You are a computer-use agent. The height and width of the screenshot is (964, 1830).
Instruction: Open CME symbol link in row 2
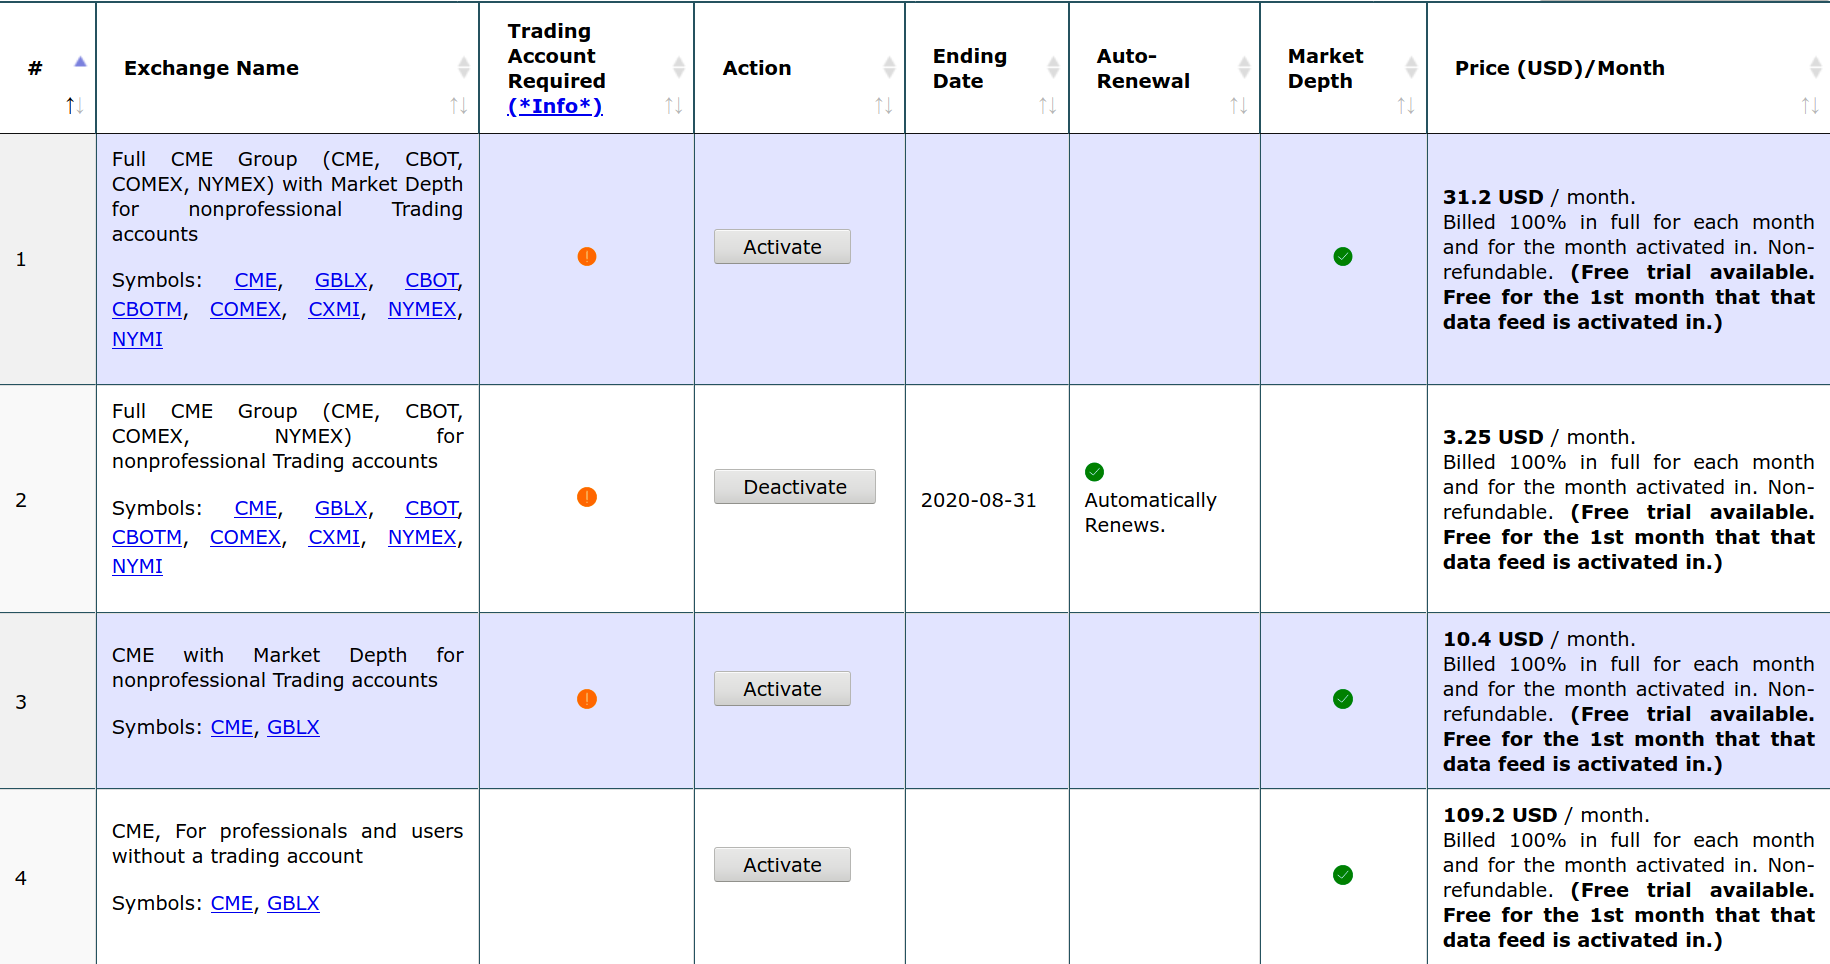coord(256,509)
